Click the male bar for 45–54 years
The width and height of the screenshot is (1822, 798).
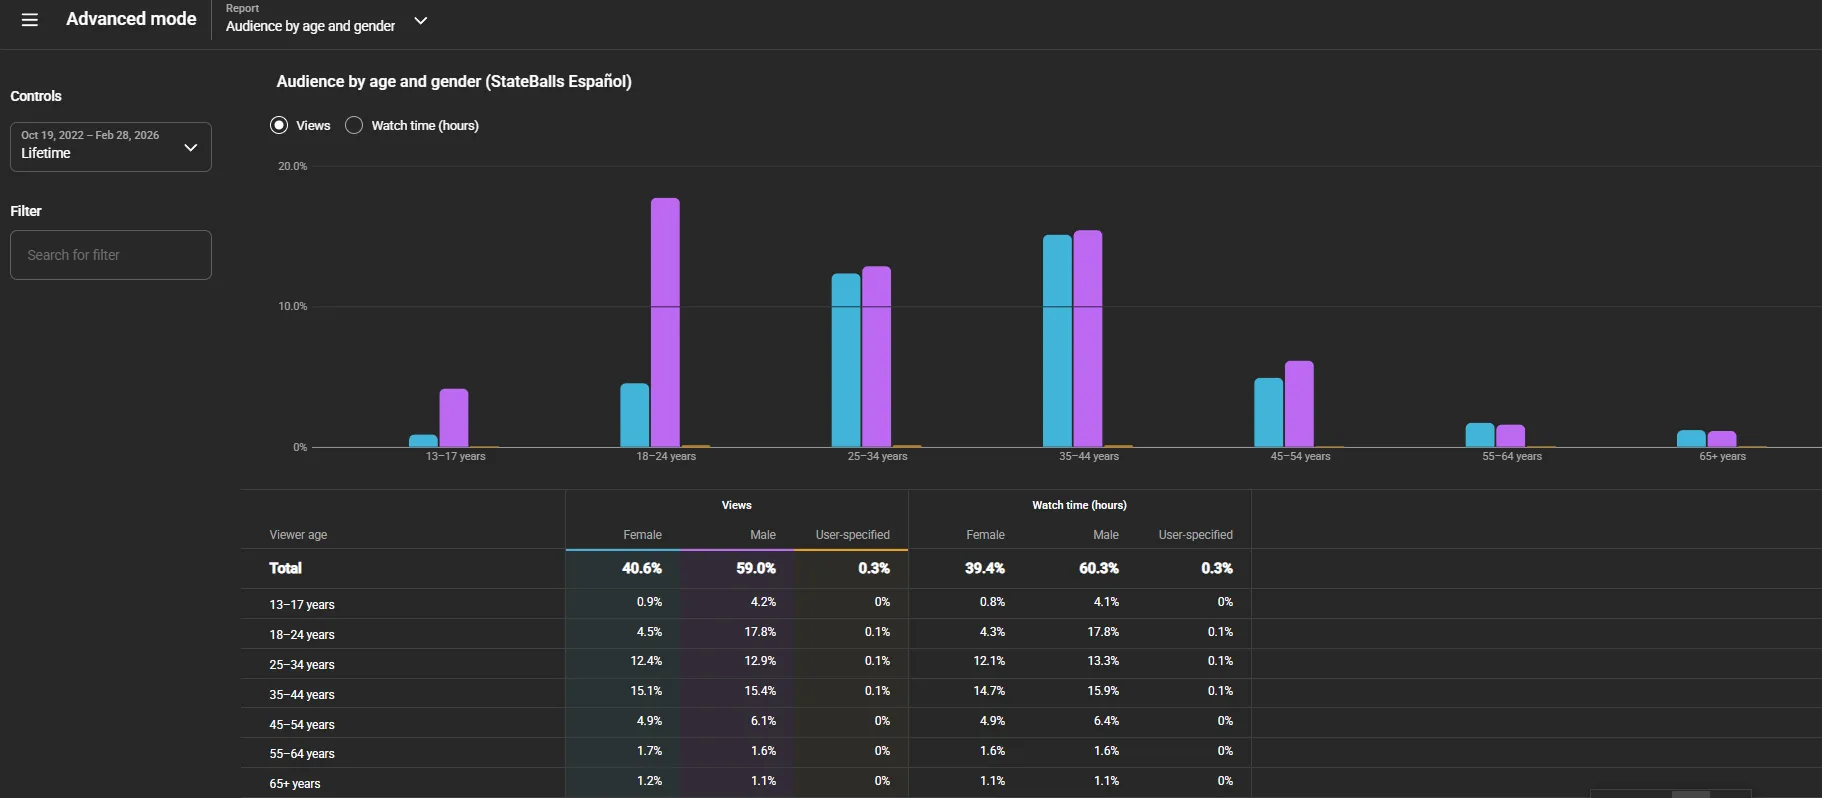[1299, 404]
